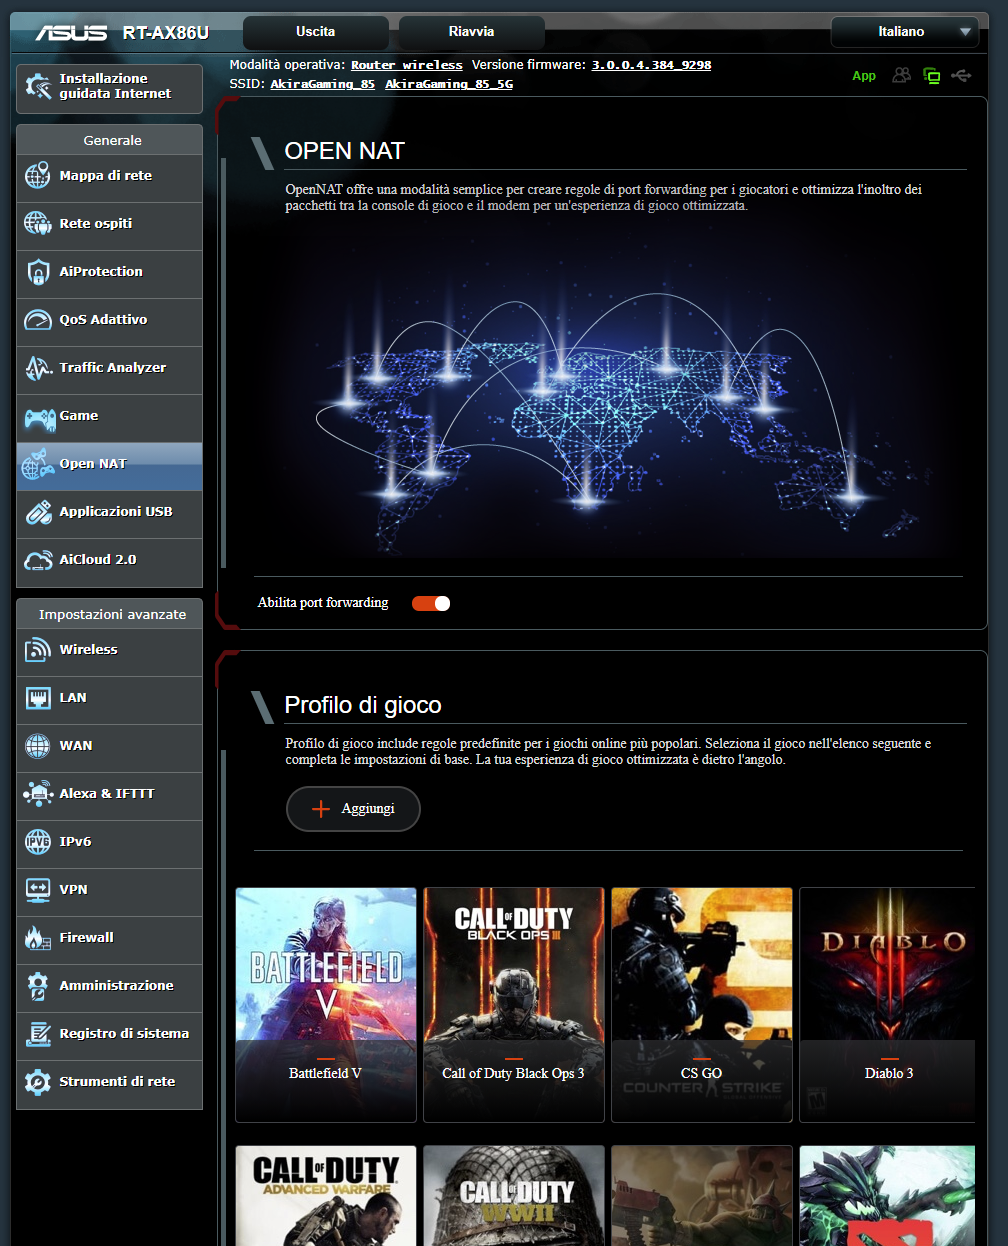
Task: Open the Traffic Analyzer page
Action: pos(109,370)
